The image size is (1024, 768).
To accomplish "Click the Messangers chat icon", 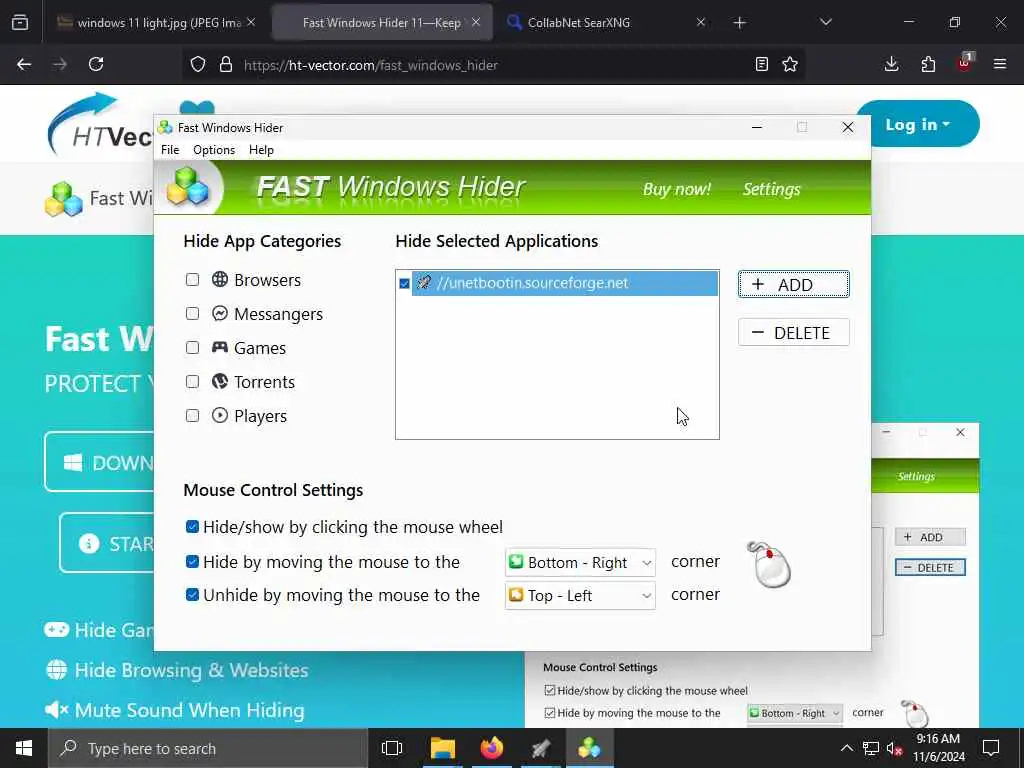I will click(x=219, y=313).
